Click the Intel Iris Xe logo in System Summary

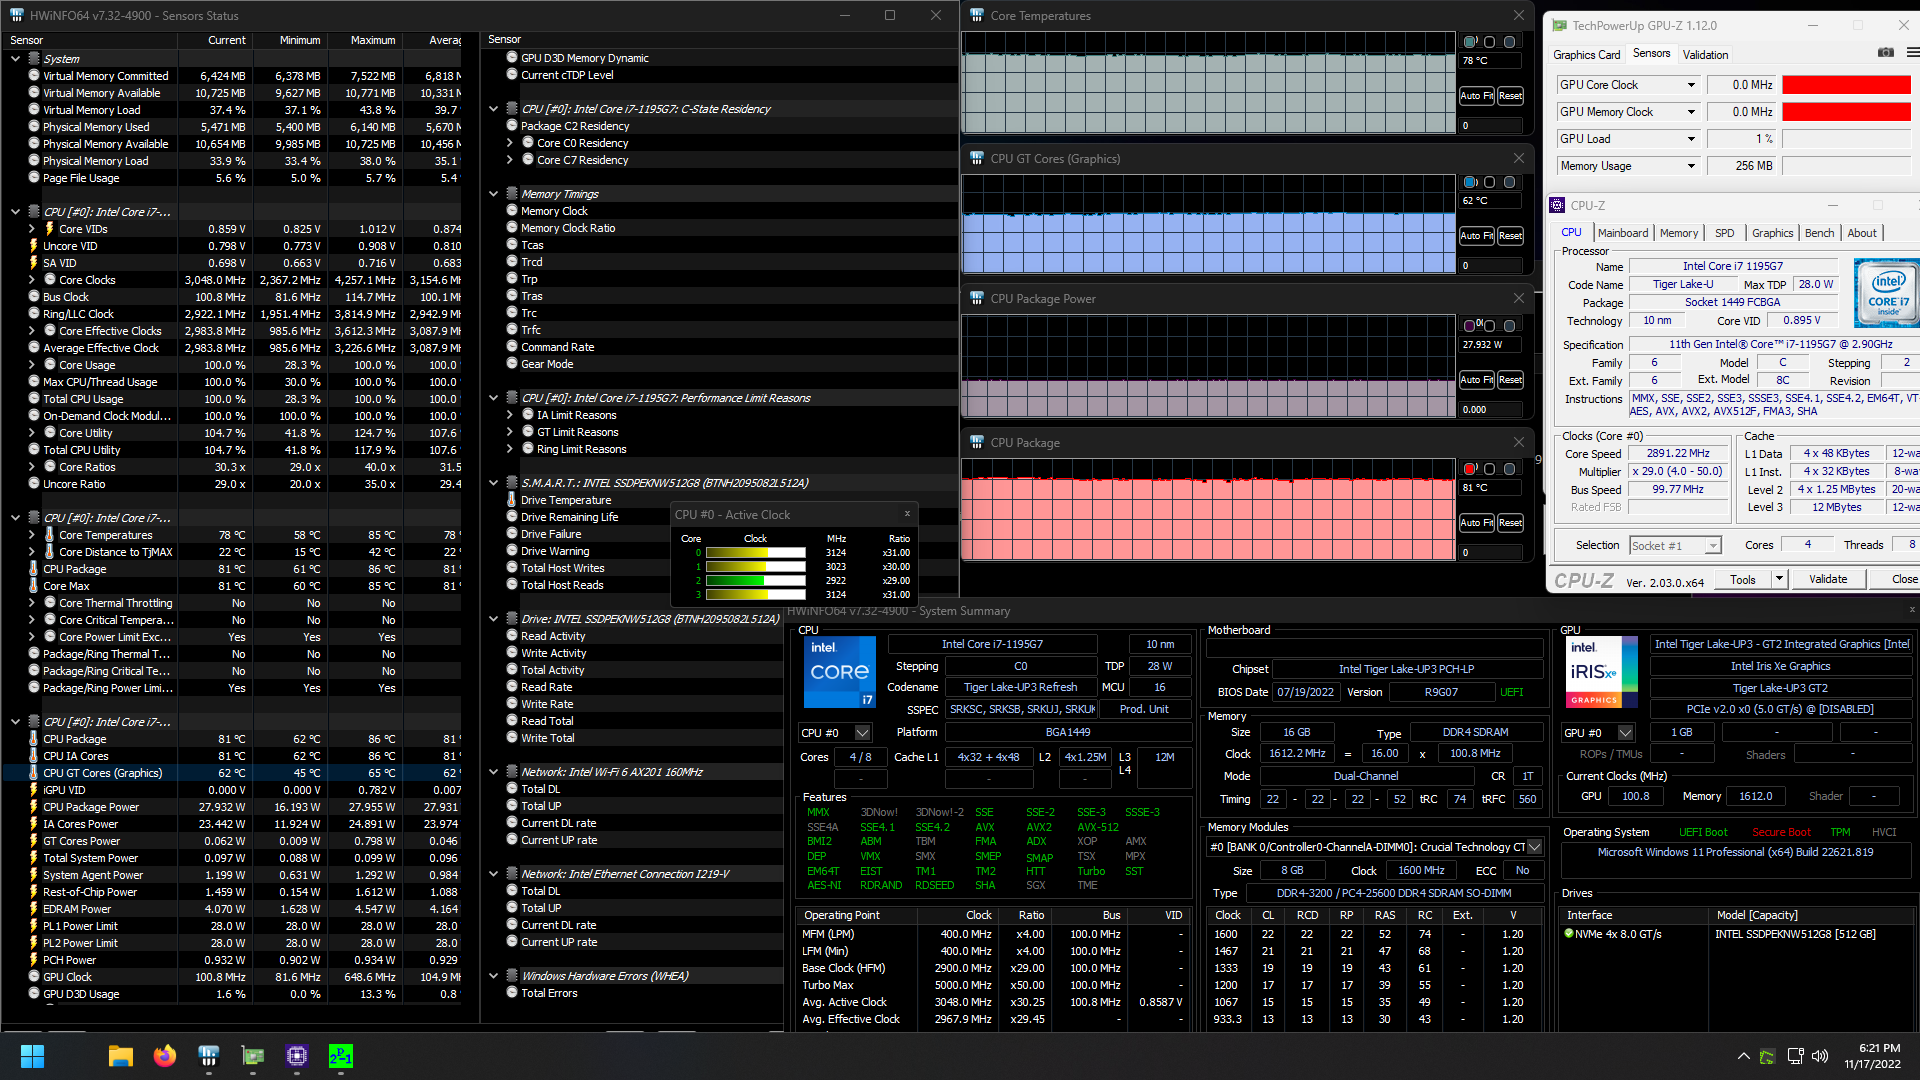[1601, 672]
